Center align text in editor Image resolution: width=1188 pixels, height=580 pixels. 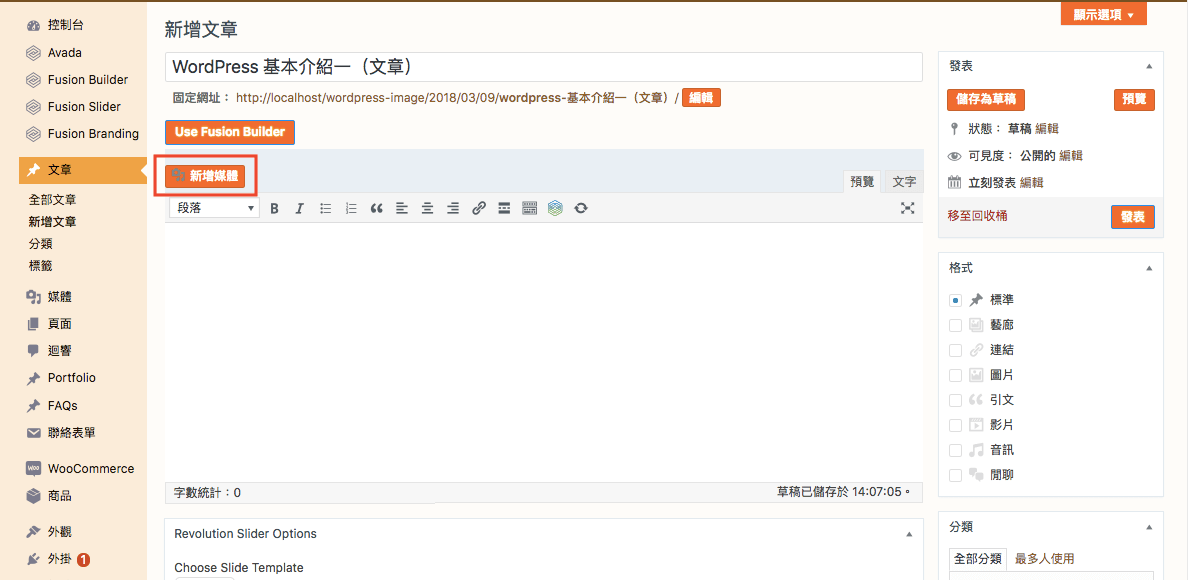click(427, 208)
